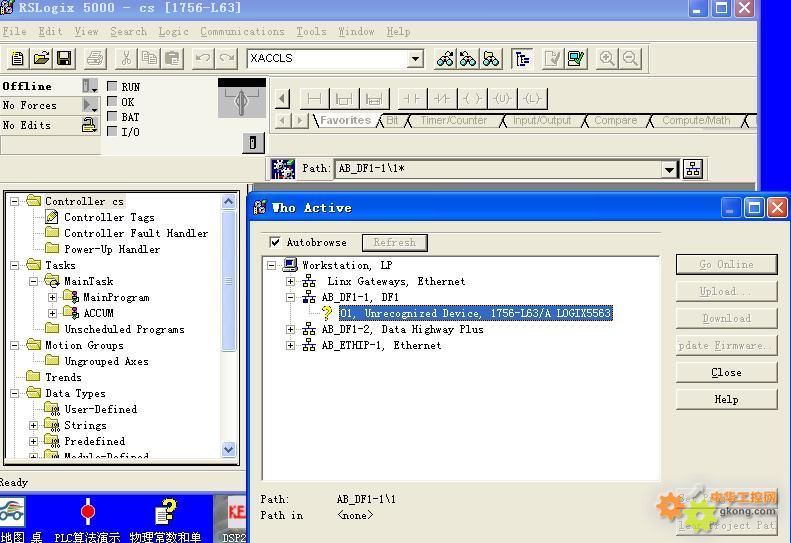Click the Save floppy disk icon
Image resolution: width=791 pixels, height=543 pixels.
[x=64, y=59]
